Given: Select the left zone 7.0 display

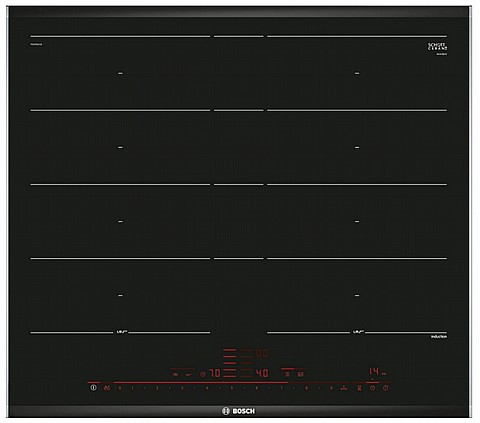Looking at the screenshot, I should 215,373.
